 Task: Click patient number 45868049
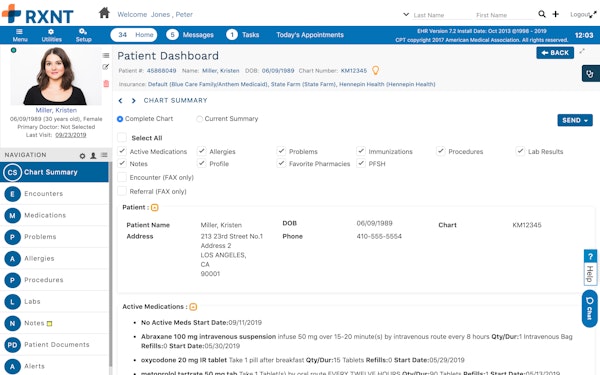(x=161, y=71)
